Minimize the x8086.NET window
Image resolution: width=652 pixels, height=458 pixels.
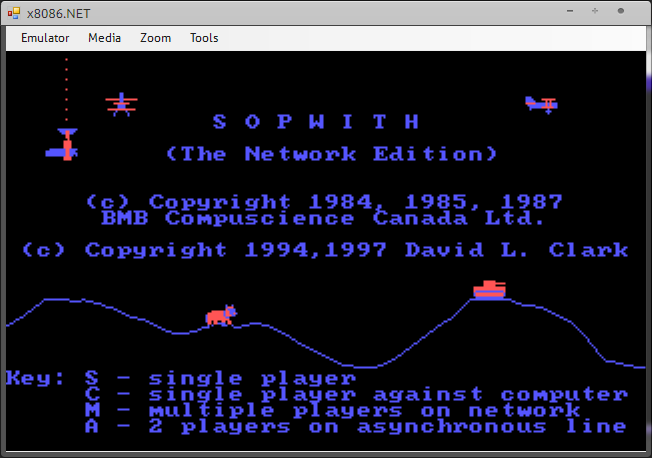click(568, 12)
